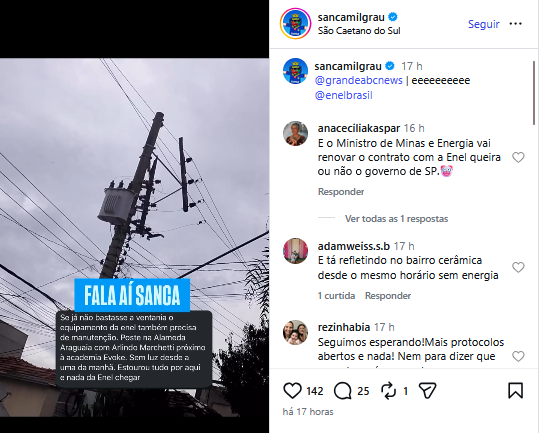Open the São Caetano do Sul location
Screen dimensions: 541x433
click(x=359, y=31)
